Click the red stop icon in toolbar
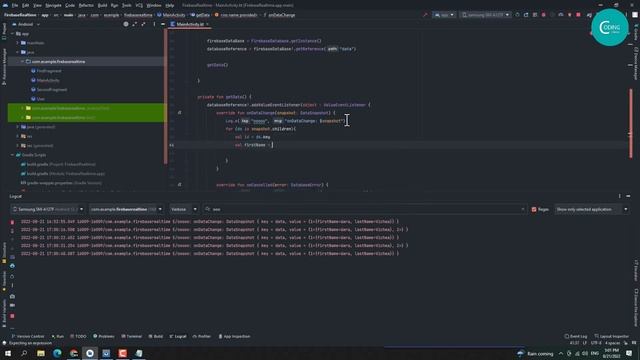 click(578, 15)
